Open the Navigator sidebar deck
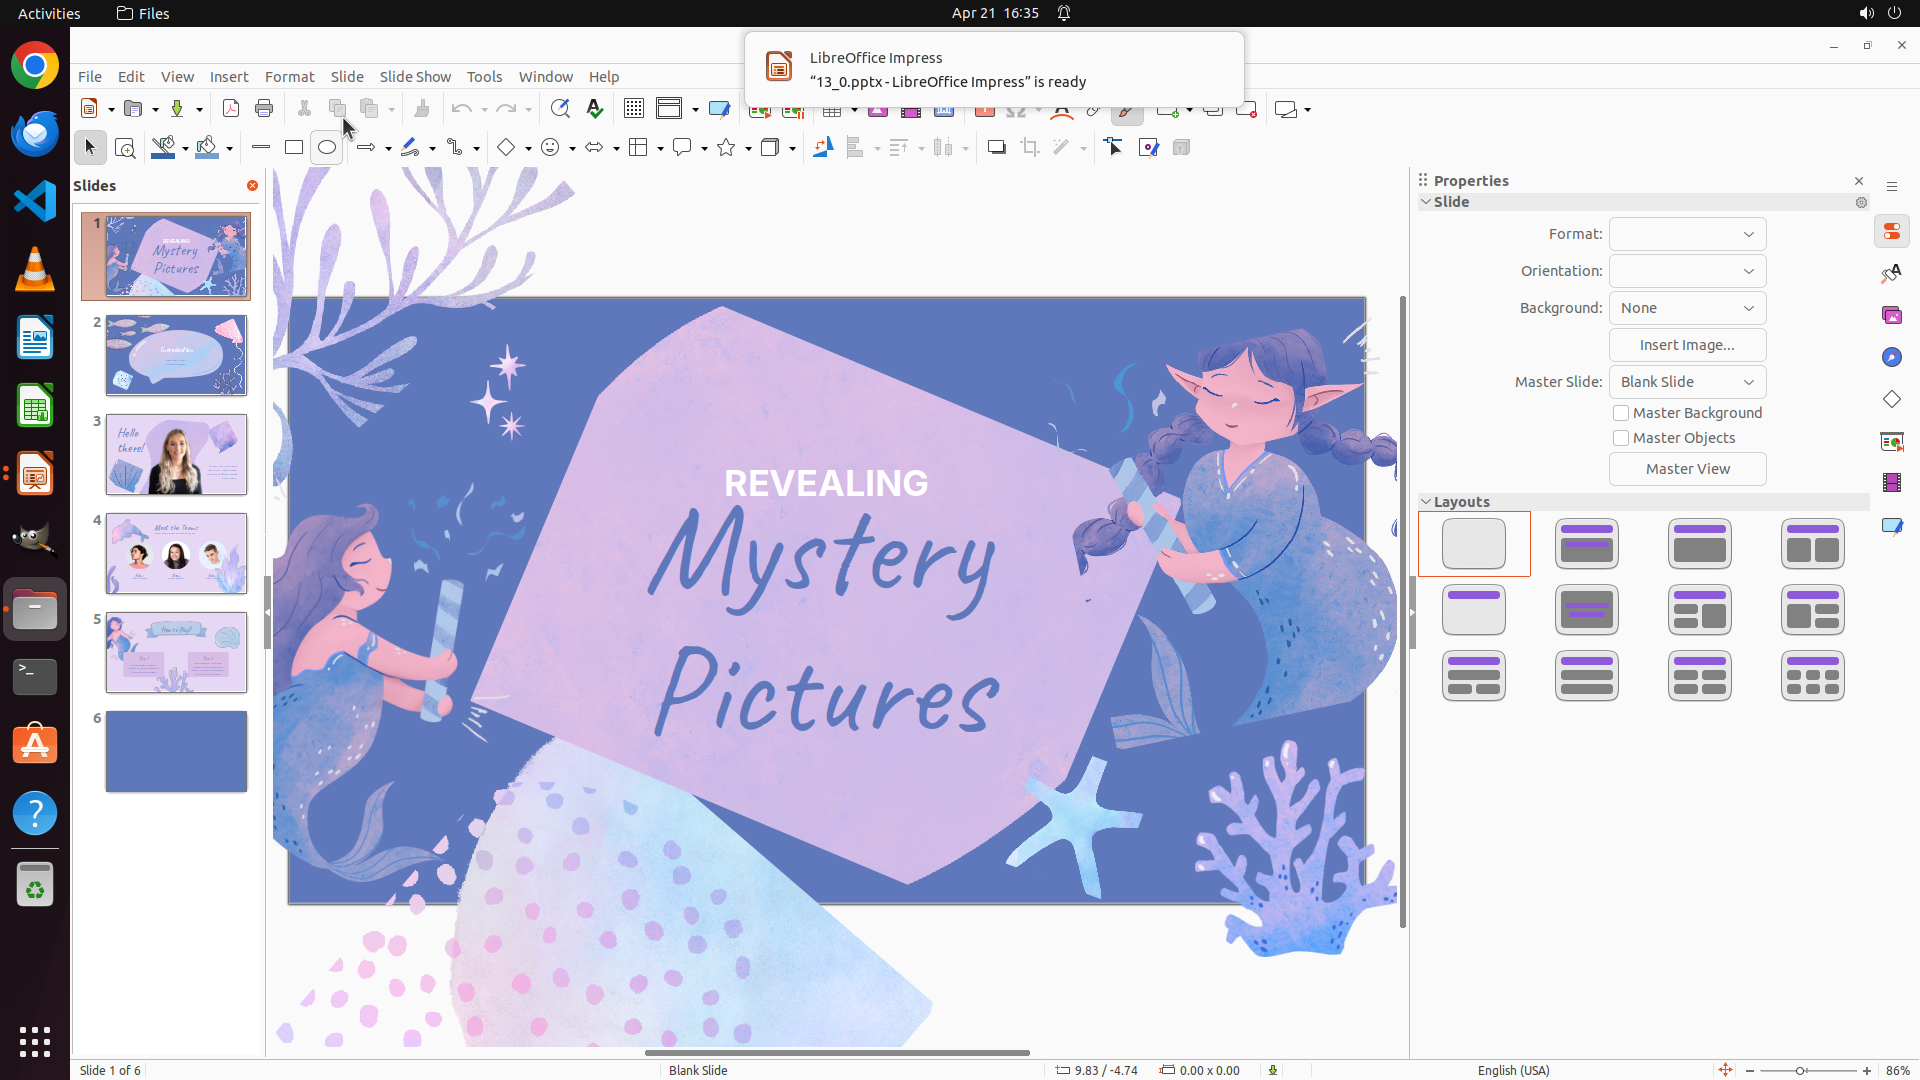Screen dimensions: 1920x1080 (x=1891, y=358)
